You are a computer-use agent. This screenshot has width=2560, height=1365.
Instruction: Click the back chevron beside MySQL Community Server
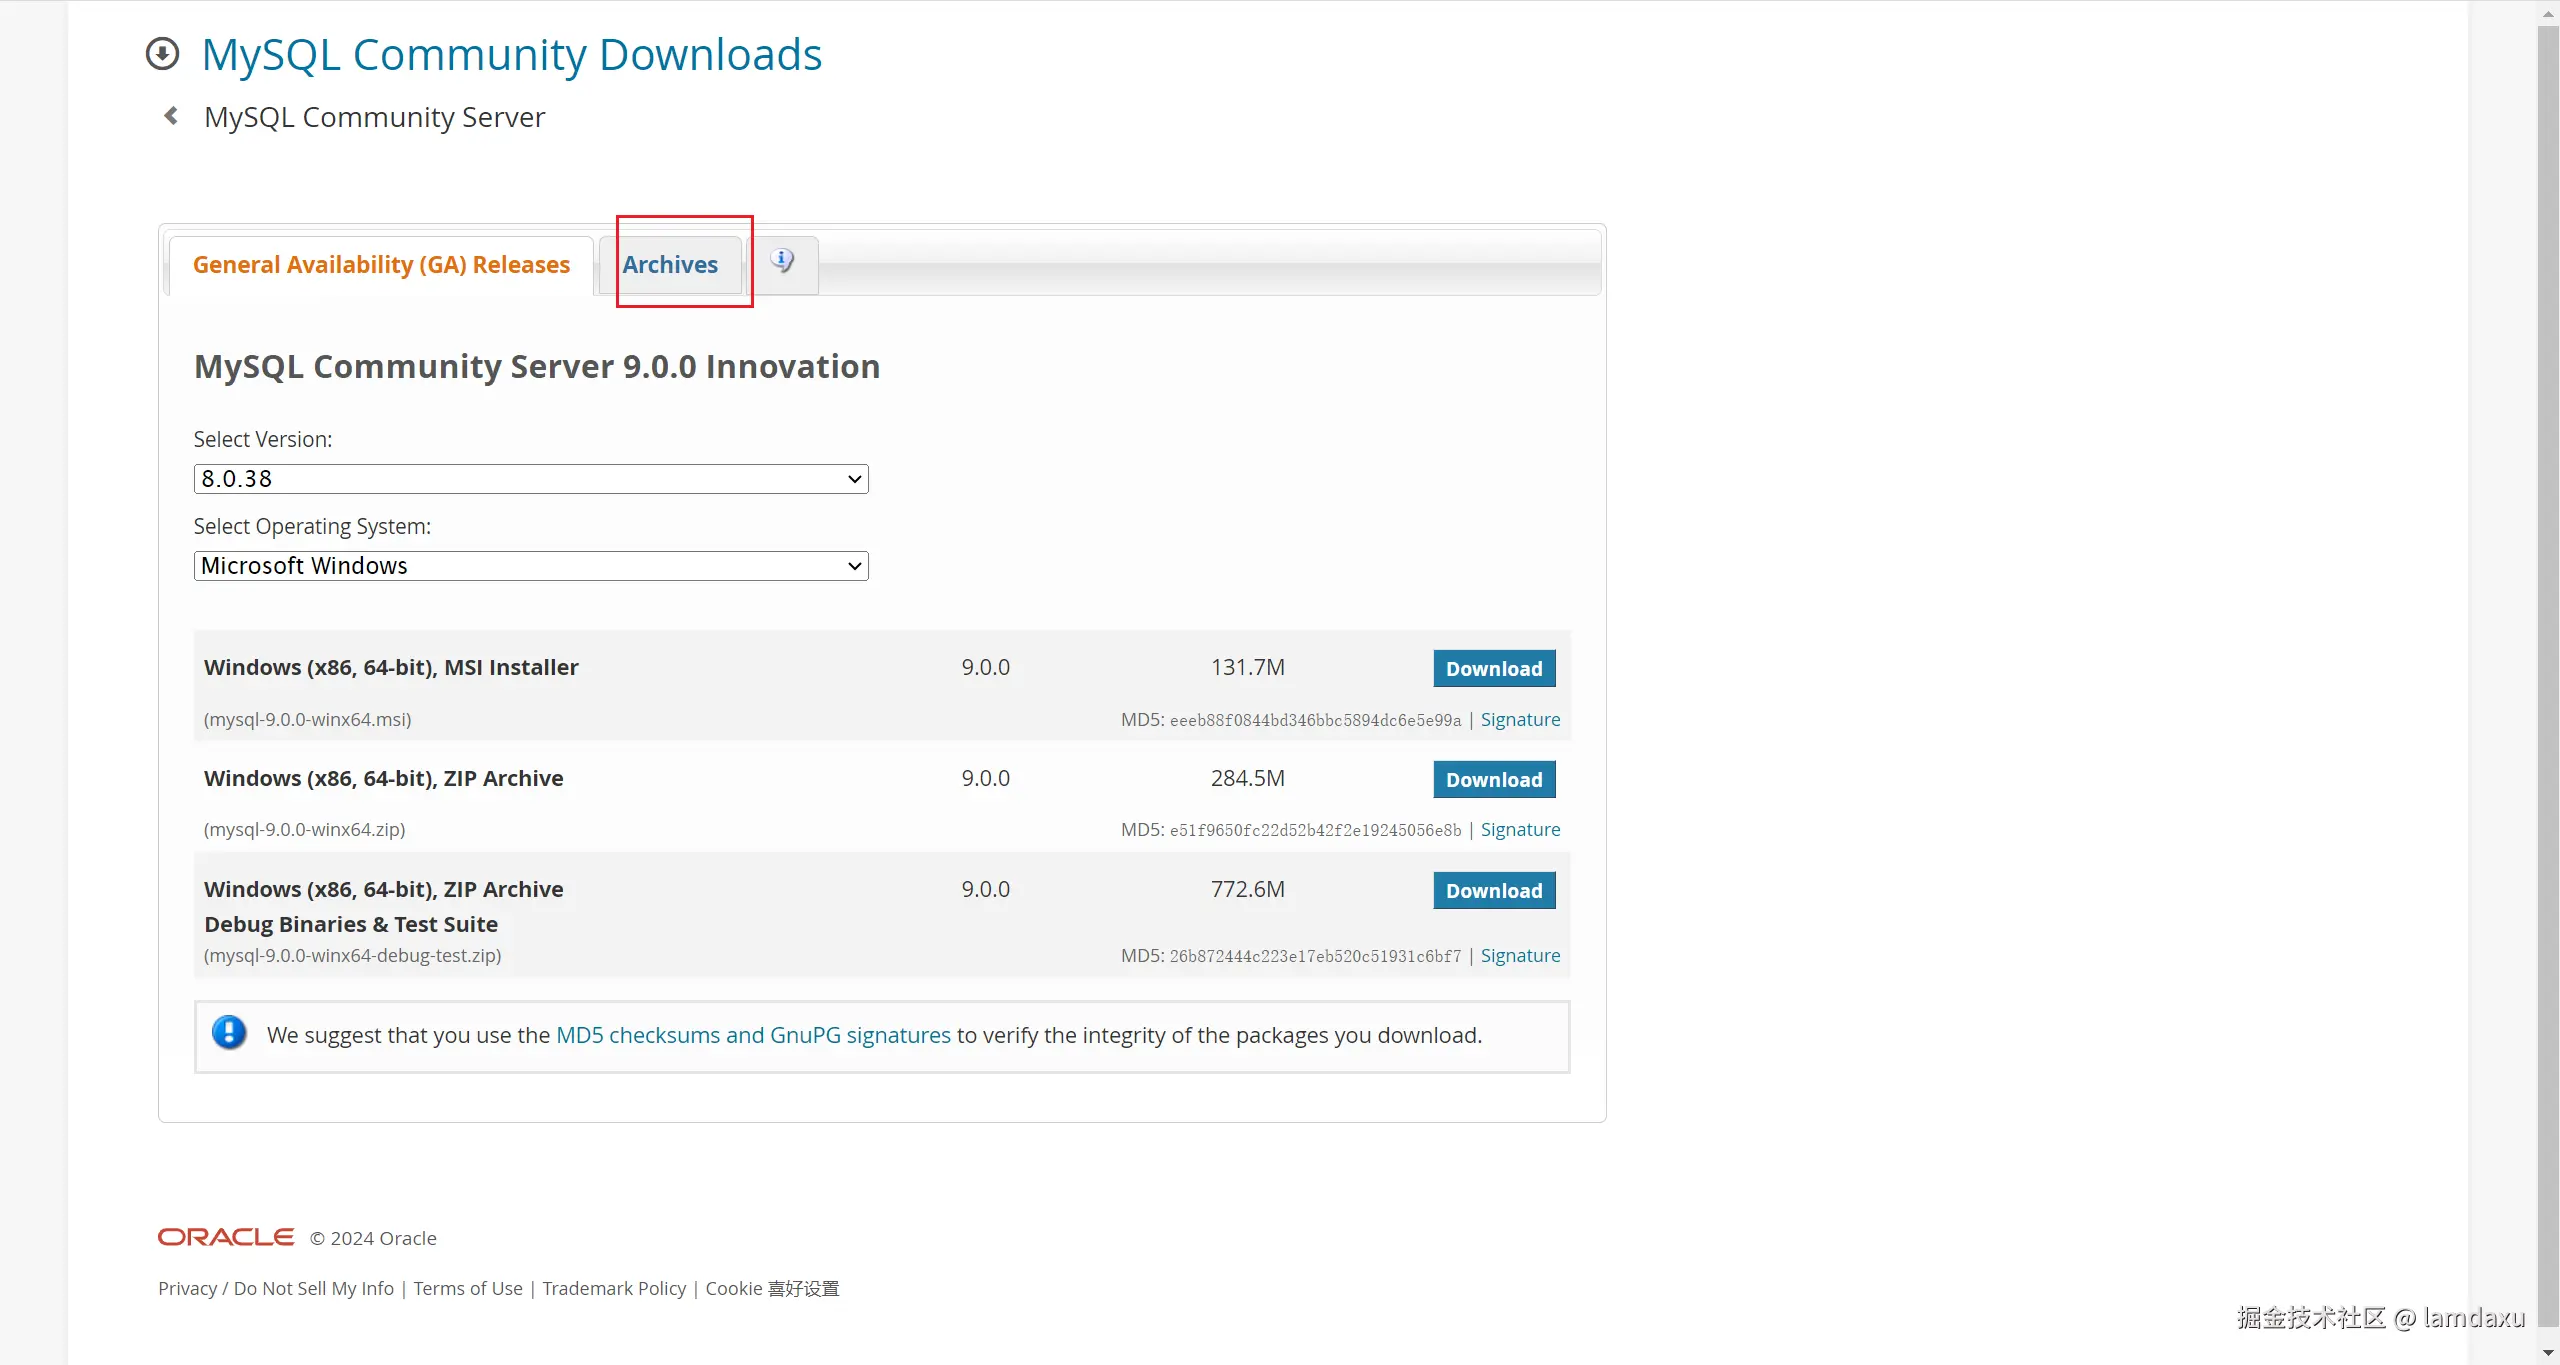coord(171,117)
